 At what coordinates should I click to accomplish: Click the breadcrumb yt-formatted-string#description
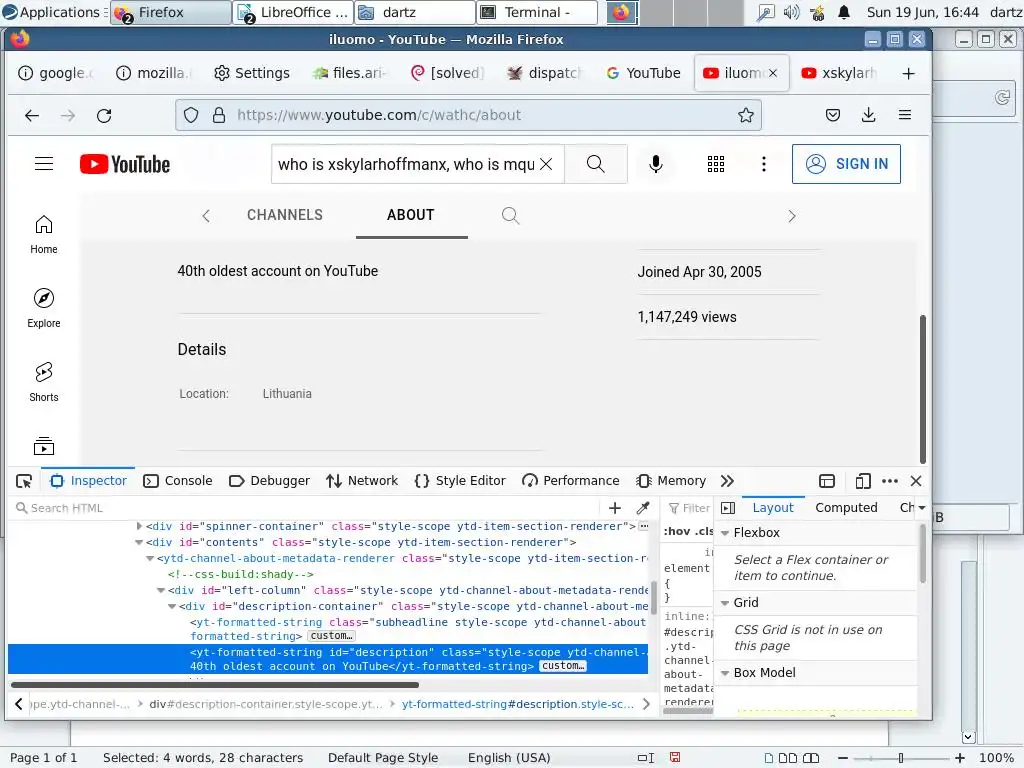pyautogui.click(x=518, y=704)
